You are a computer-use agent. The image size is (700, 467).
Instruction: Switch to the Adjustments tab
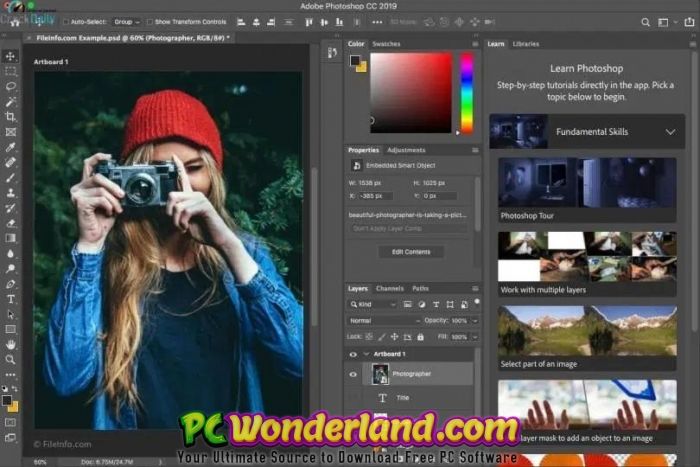tap(406, 150)
